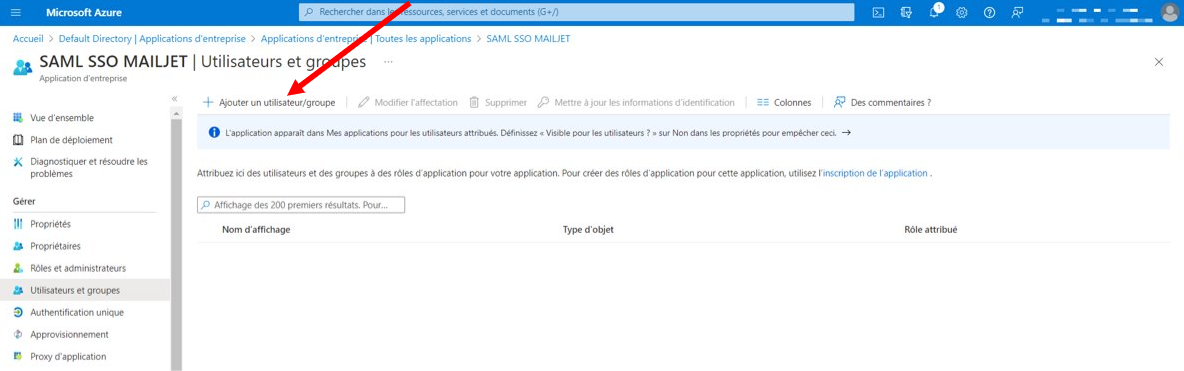Open the directories and subscriptions filter icon

(907, 13)
